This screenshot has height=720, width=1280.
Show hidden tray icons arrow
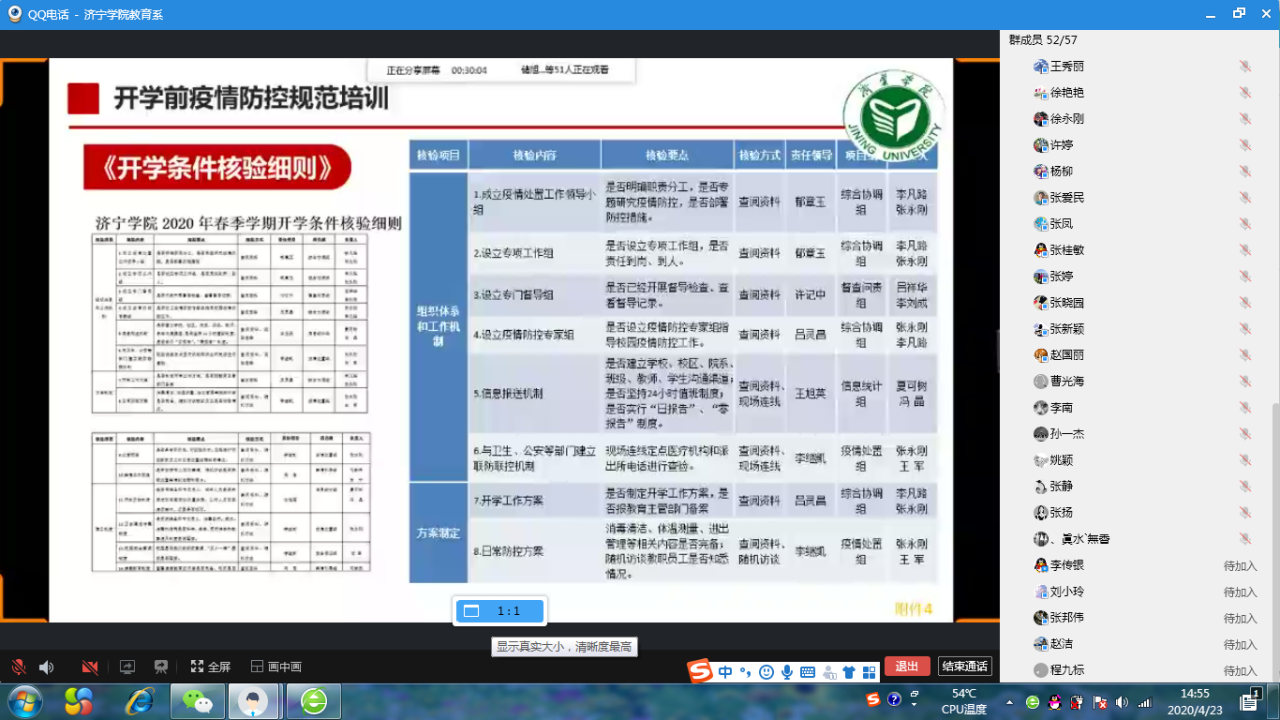[1008, 702]
